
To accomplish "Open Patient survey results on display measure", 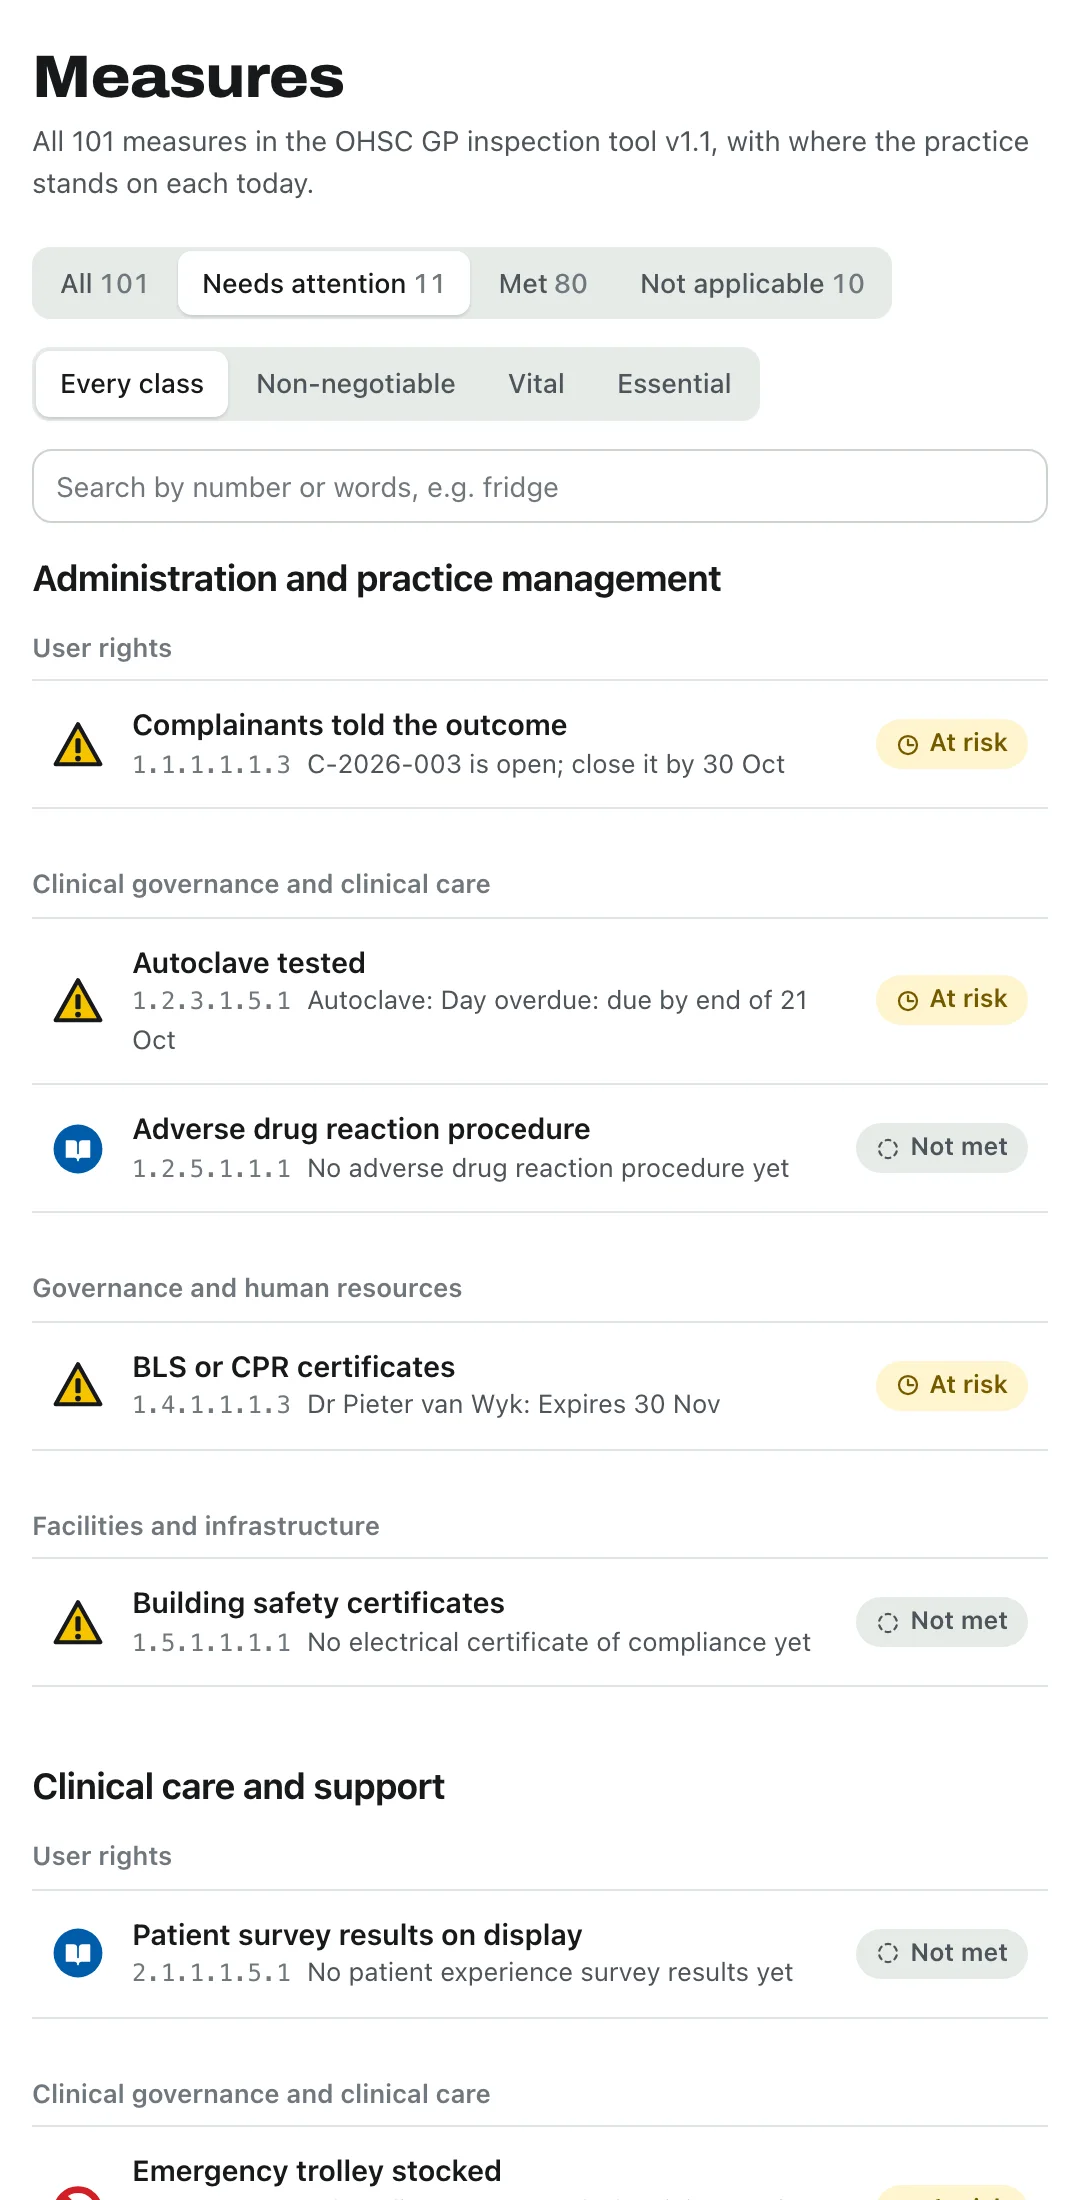I will 540,1954.
